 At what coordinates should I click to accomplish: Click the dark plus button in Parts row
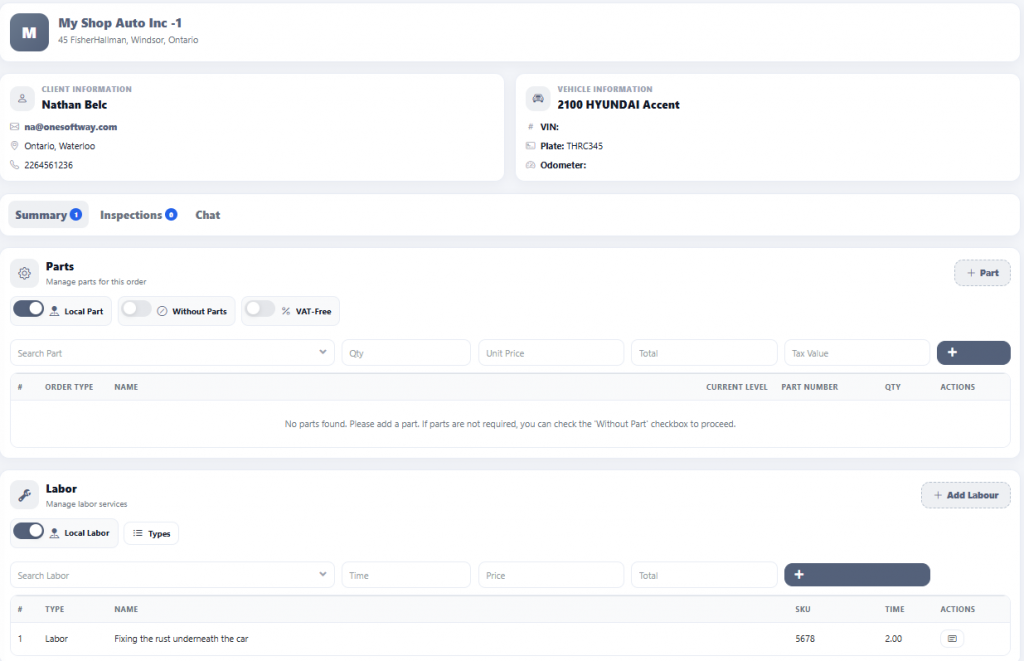tap(972, 353)
